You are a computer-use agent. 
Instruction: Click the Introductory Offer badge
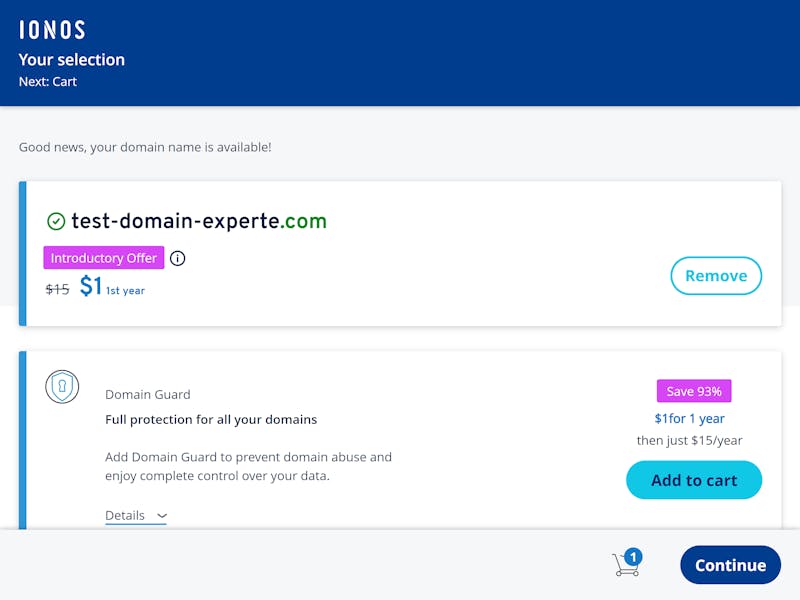point(104,258)
